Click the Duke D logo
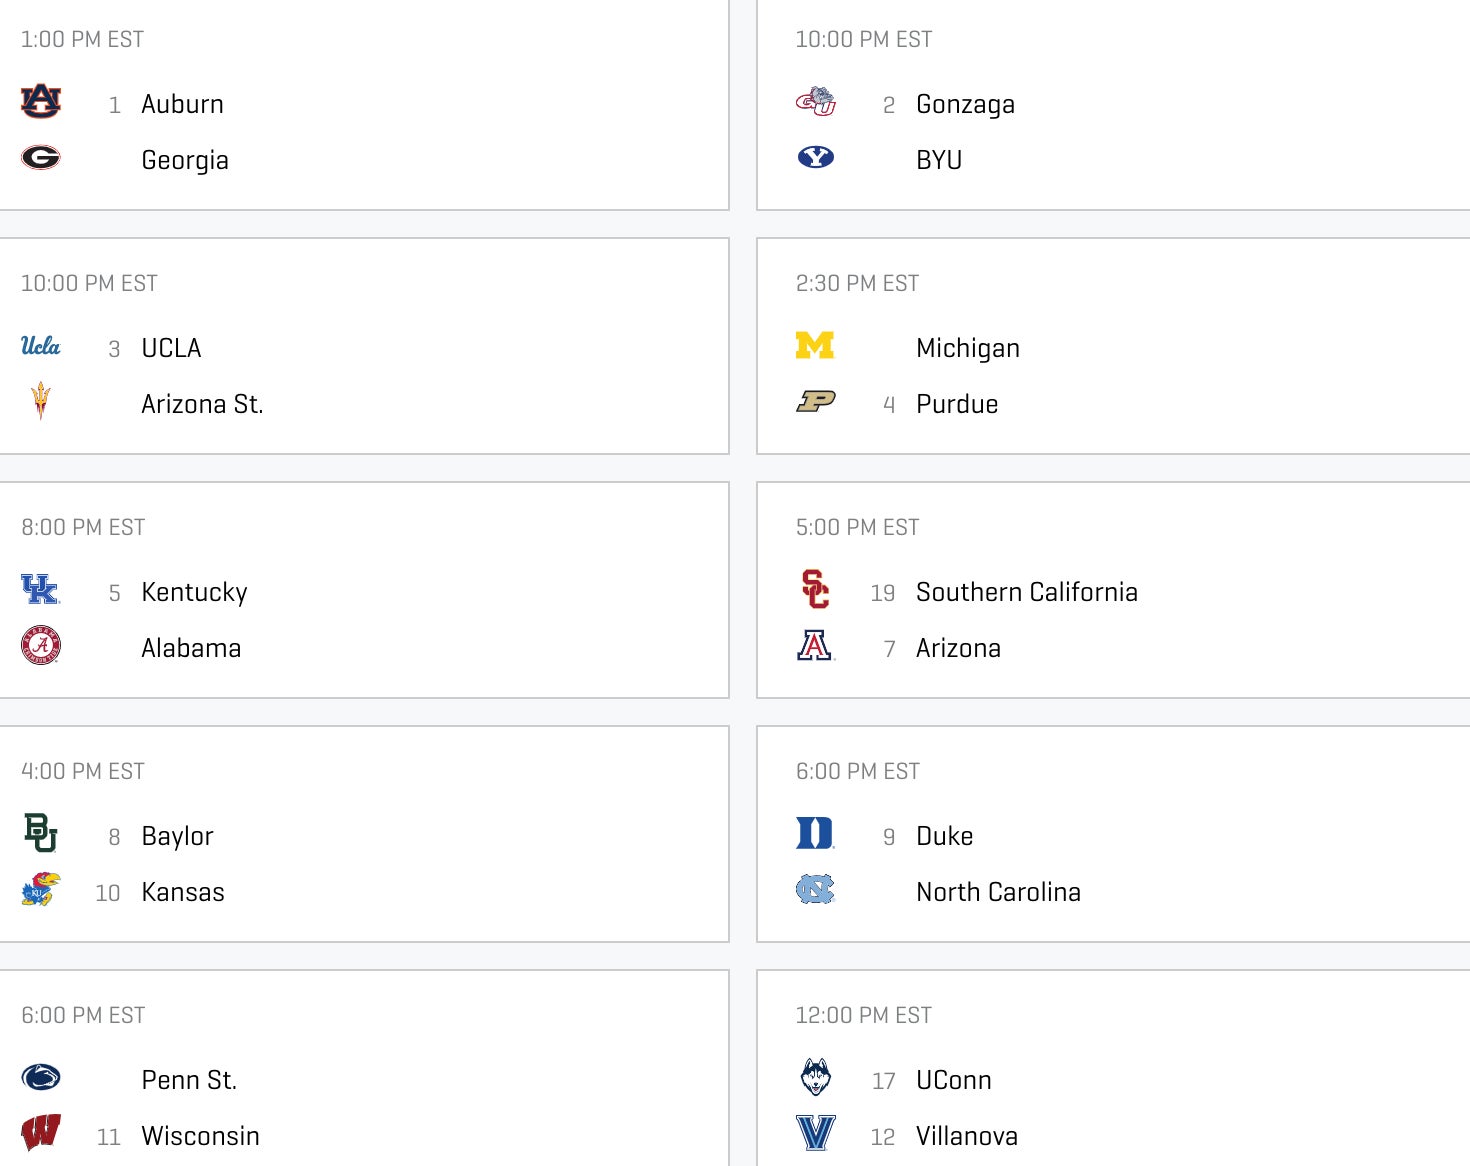This screenshot has width=1470, height=1166. pos(815,833)
